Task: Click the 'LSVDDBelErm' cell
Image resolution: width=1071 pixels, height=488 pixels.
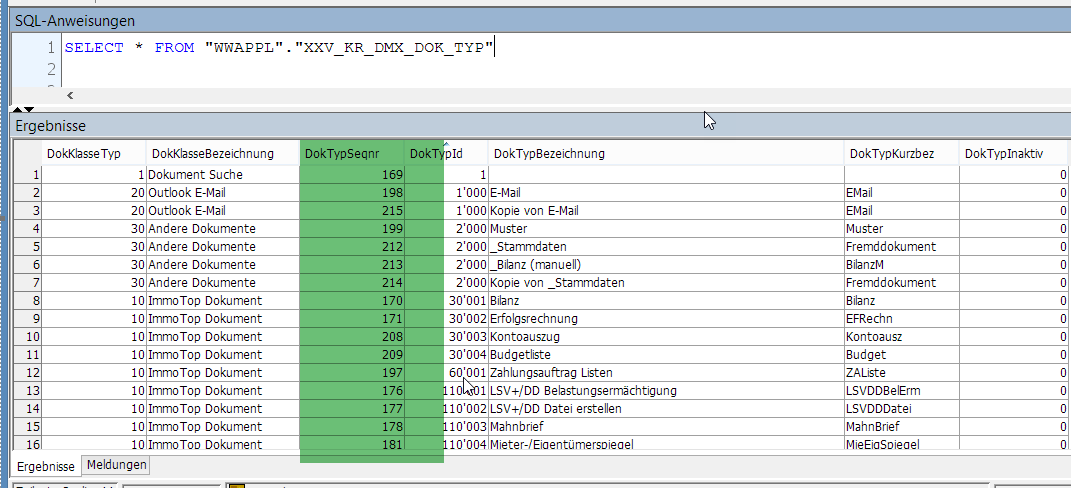Action: (902, 391)
